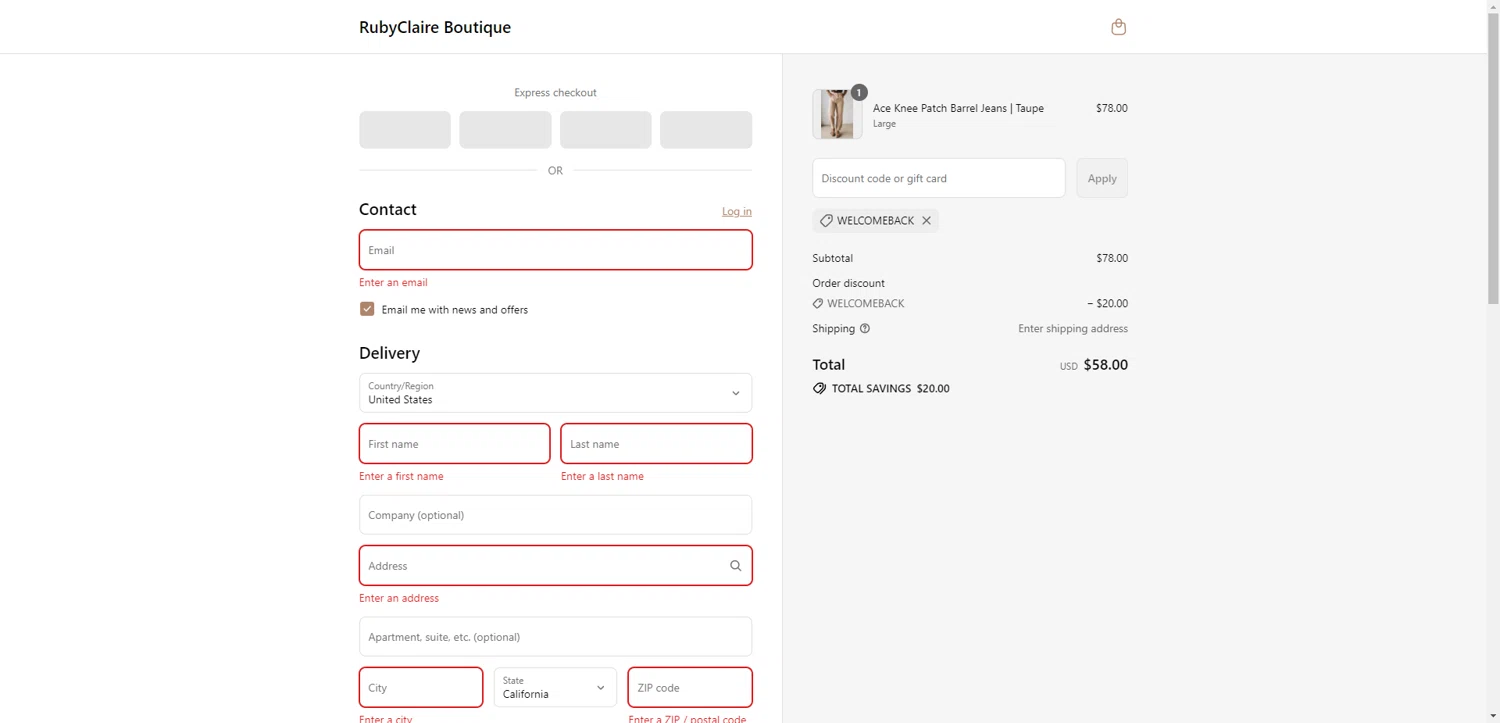Open the shopping bag cart icon

pos(1118,27)
